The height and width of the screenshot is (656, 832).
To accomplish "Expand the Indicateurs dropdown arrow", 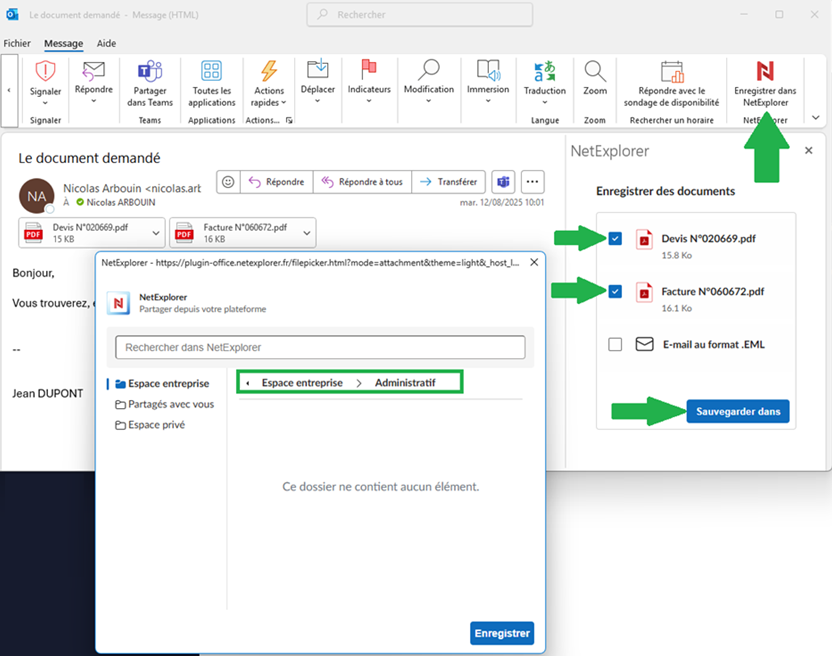I will tap(369, 101).
